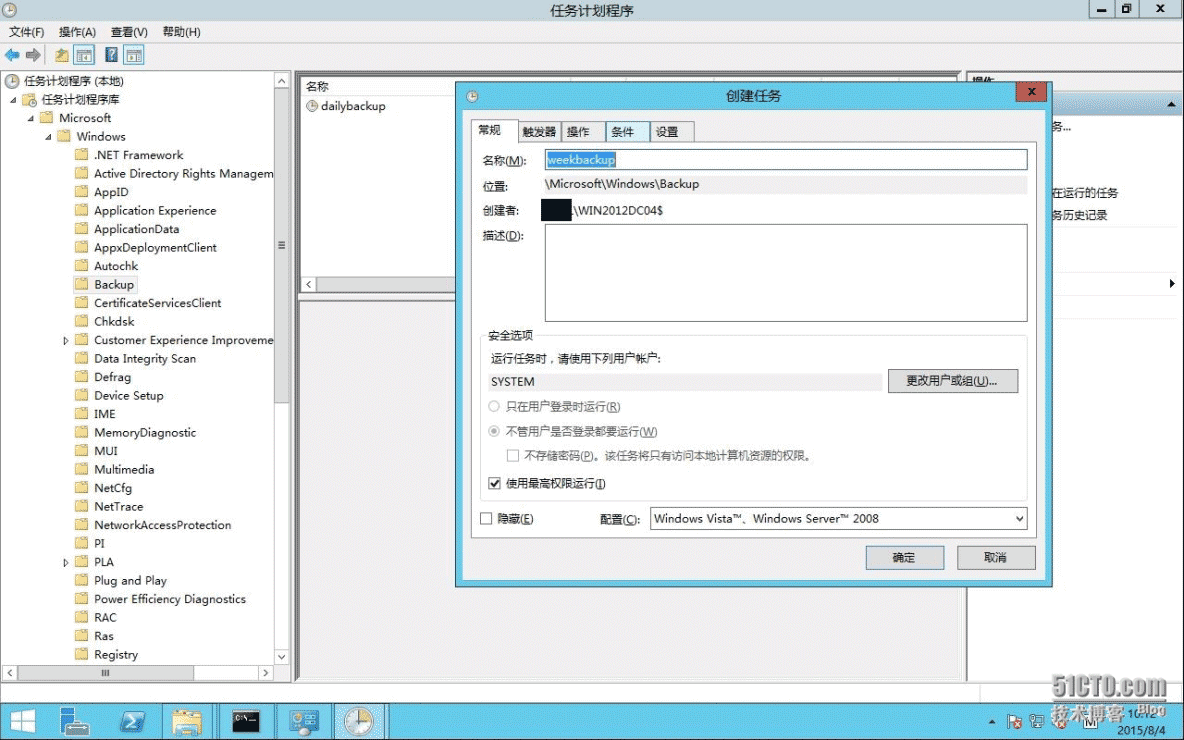Image resolution: width=1184 pixels, height=740 pixels.
Task: Open Server Manager from the taskbar
Action: [75, 721]
